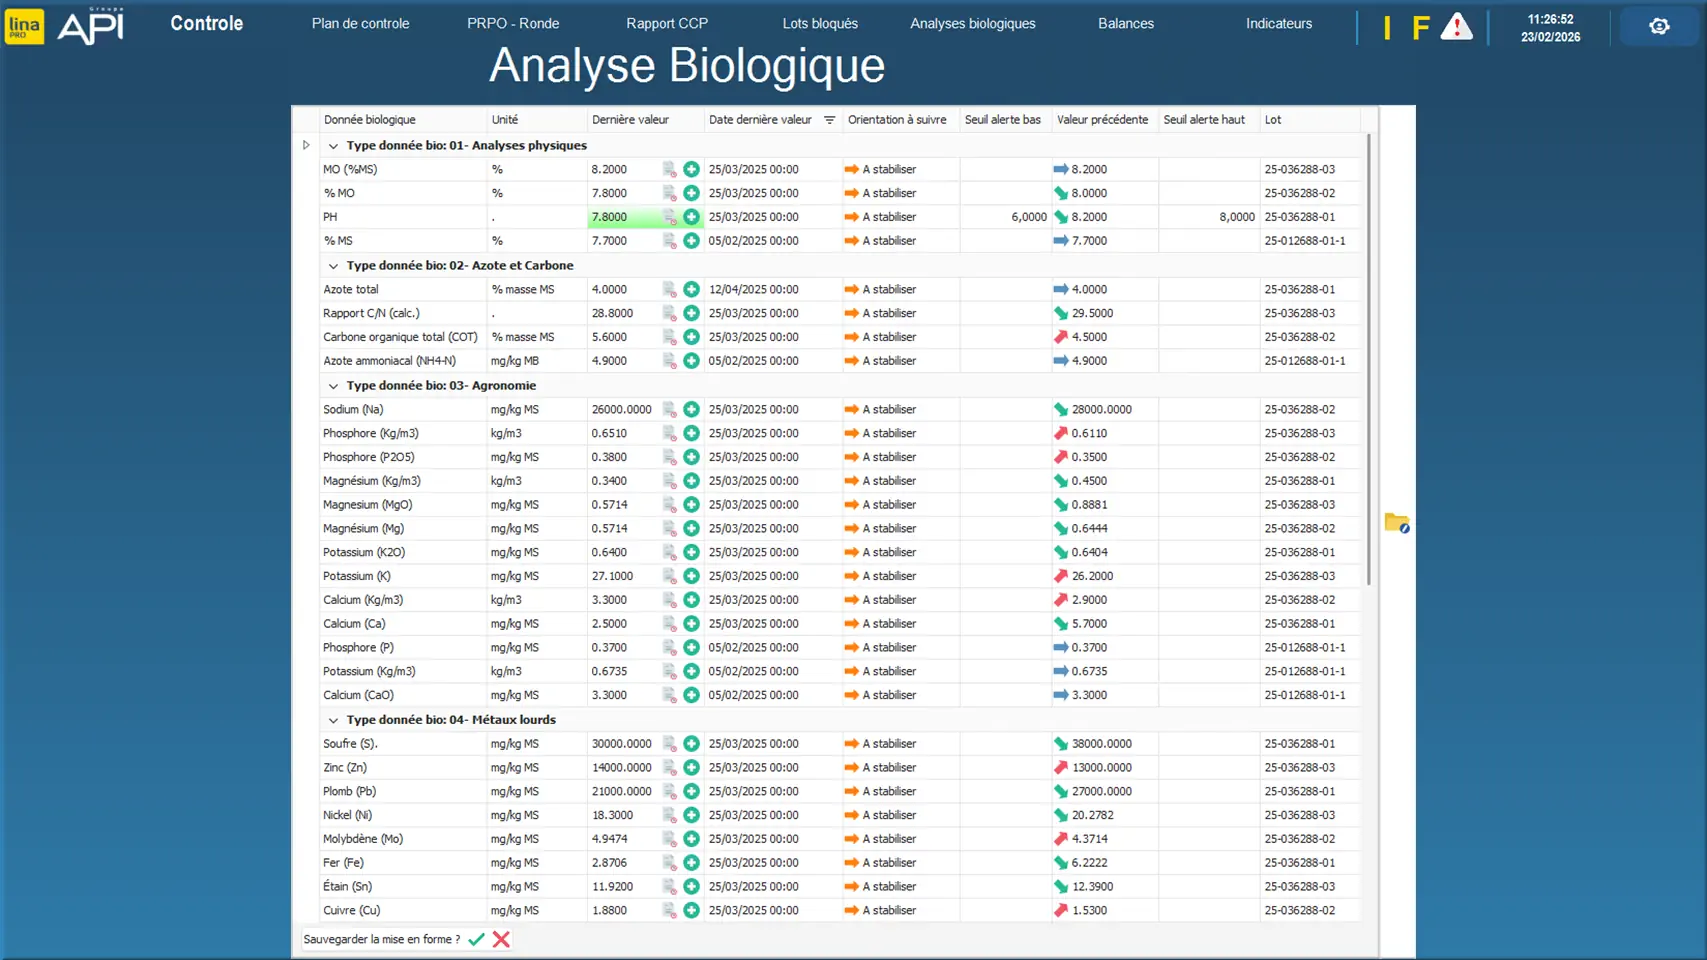Click the table's vertical scrollbar

pos(1368,360)
